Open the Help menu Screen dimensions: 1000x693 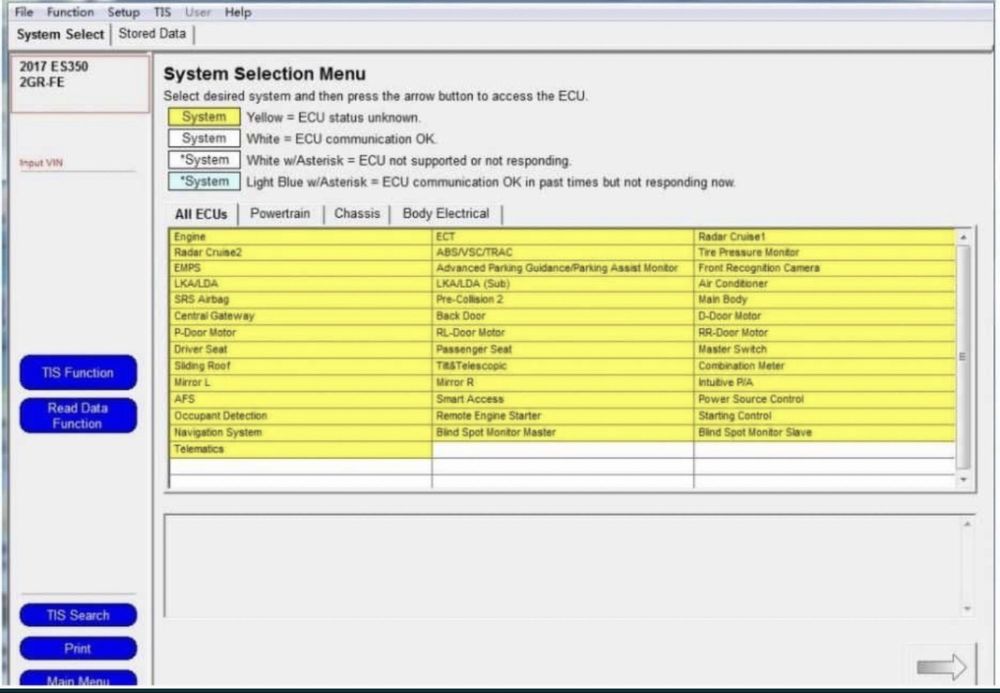[x=238, y=12]
